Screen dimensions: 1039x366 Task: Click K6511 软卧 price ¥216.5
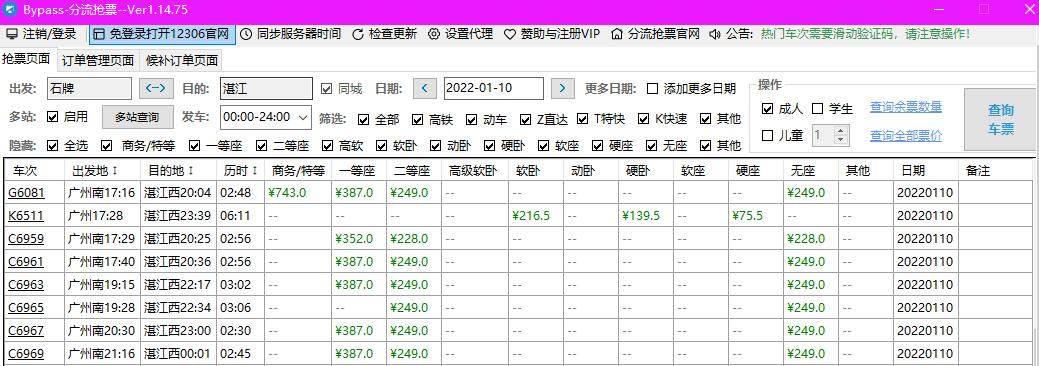[531, 216]
